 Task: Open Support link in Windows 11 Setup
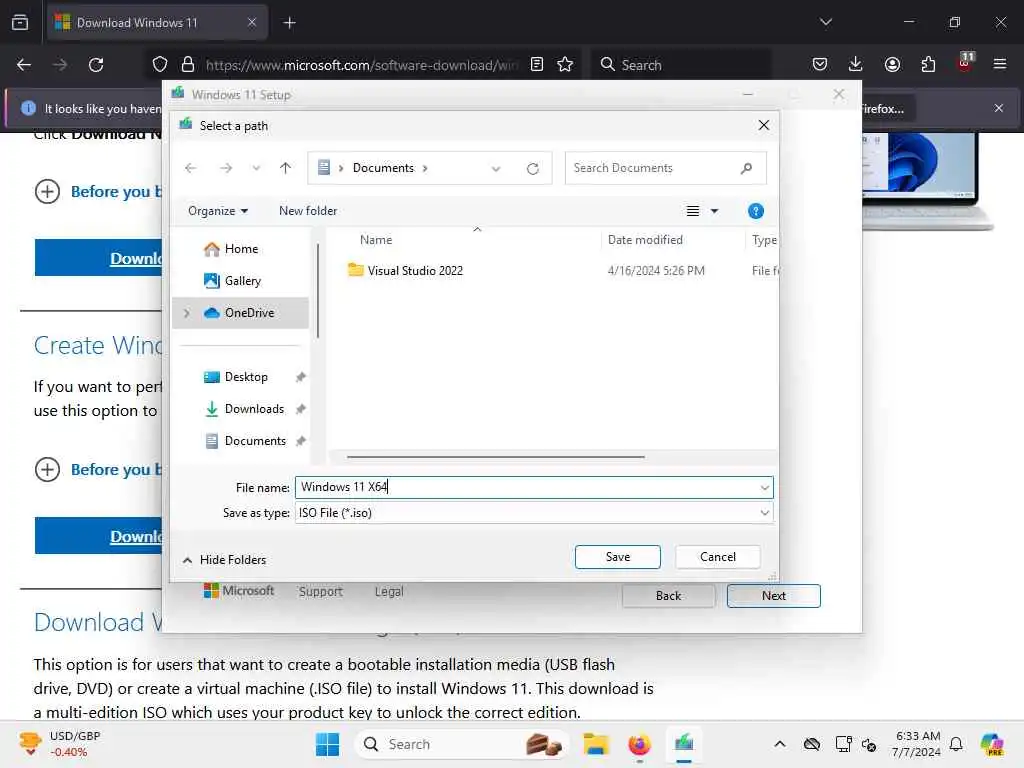(x=321, y=592)
